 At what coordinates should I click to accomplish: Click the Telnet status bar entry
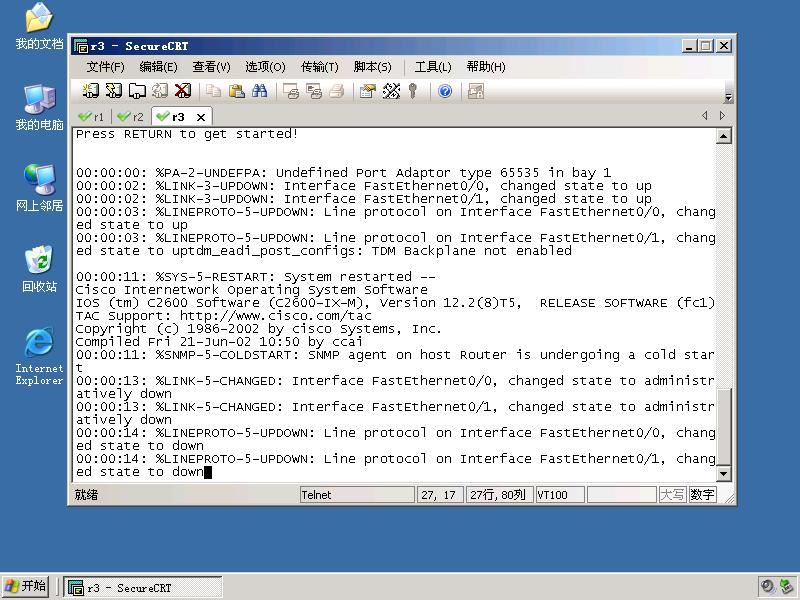point(357,494)
